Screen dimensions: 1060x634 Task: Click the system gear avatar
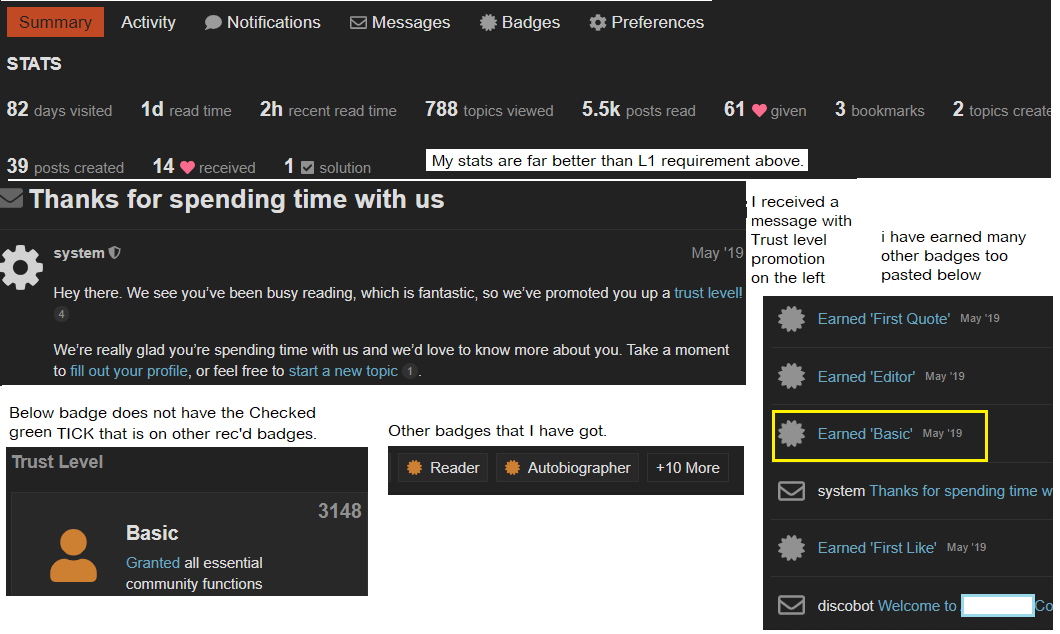pos(21,267)
